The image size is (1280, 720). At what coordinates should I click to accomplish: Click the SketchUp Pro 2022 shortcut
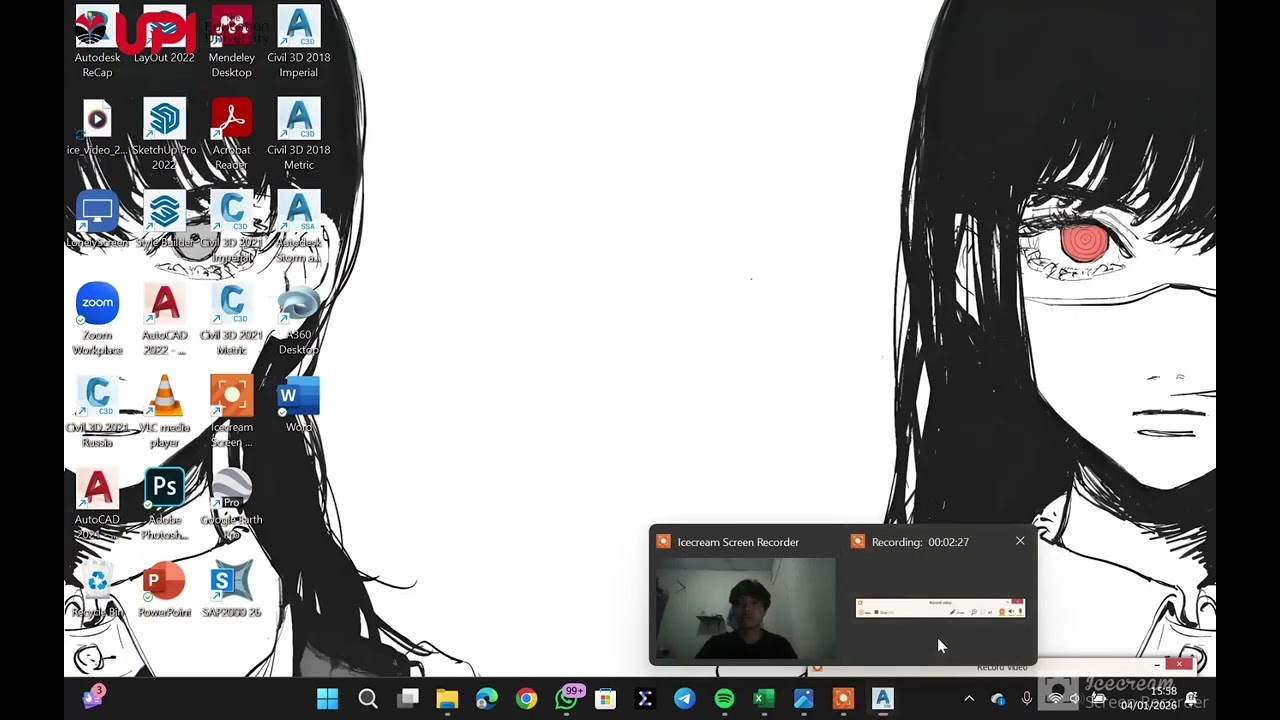pos(164,134)
